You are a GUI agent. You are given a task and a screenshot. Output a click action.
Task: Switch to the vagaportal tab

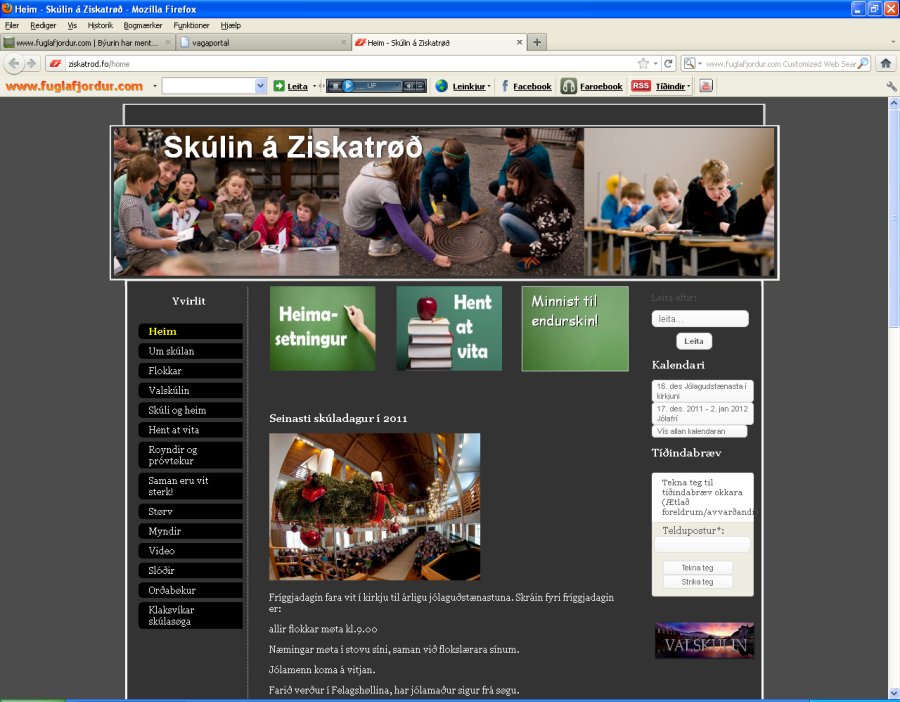(x=263, y=42)
